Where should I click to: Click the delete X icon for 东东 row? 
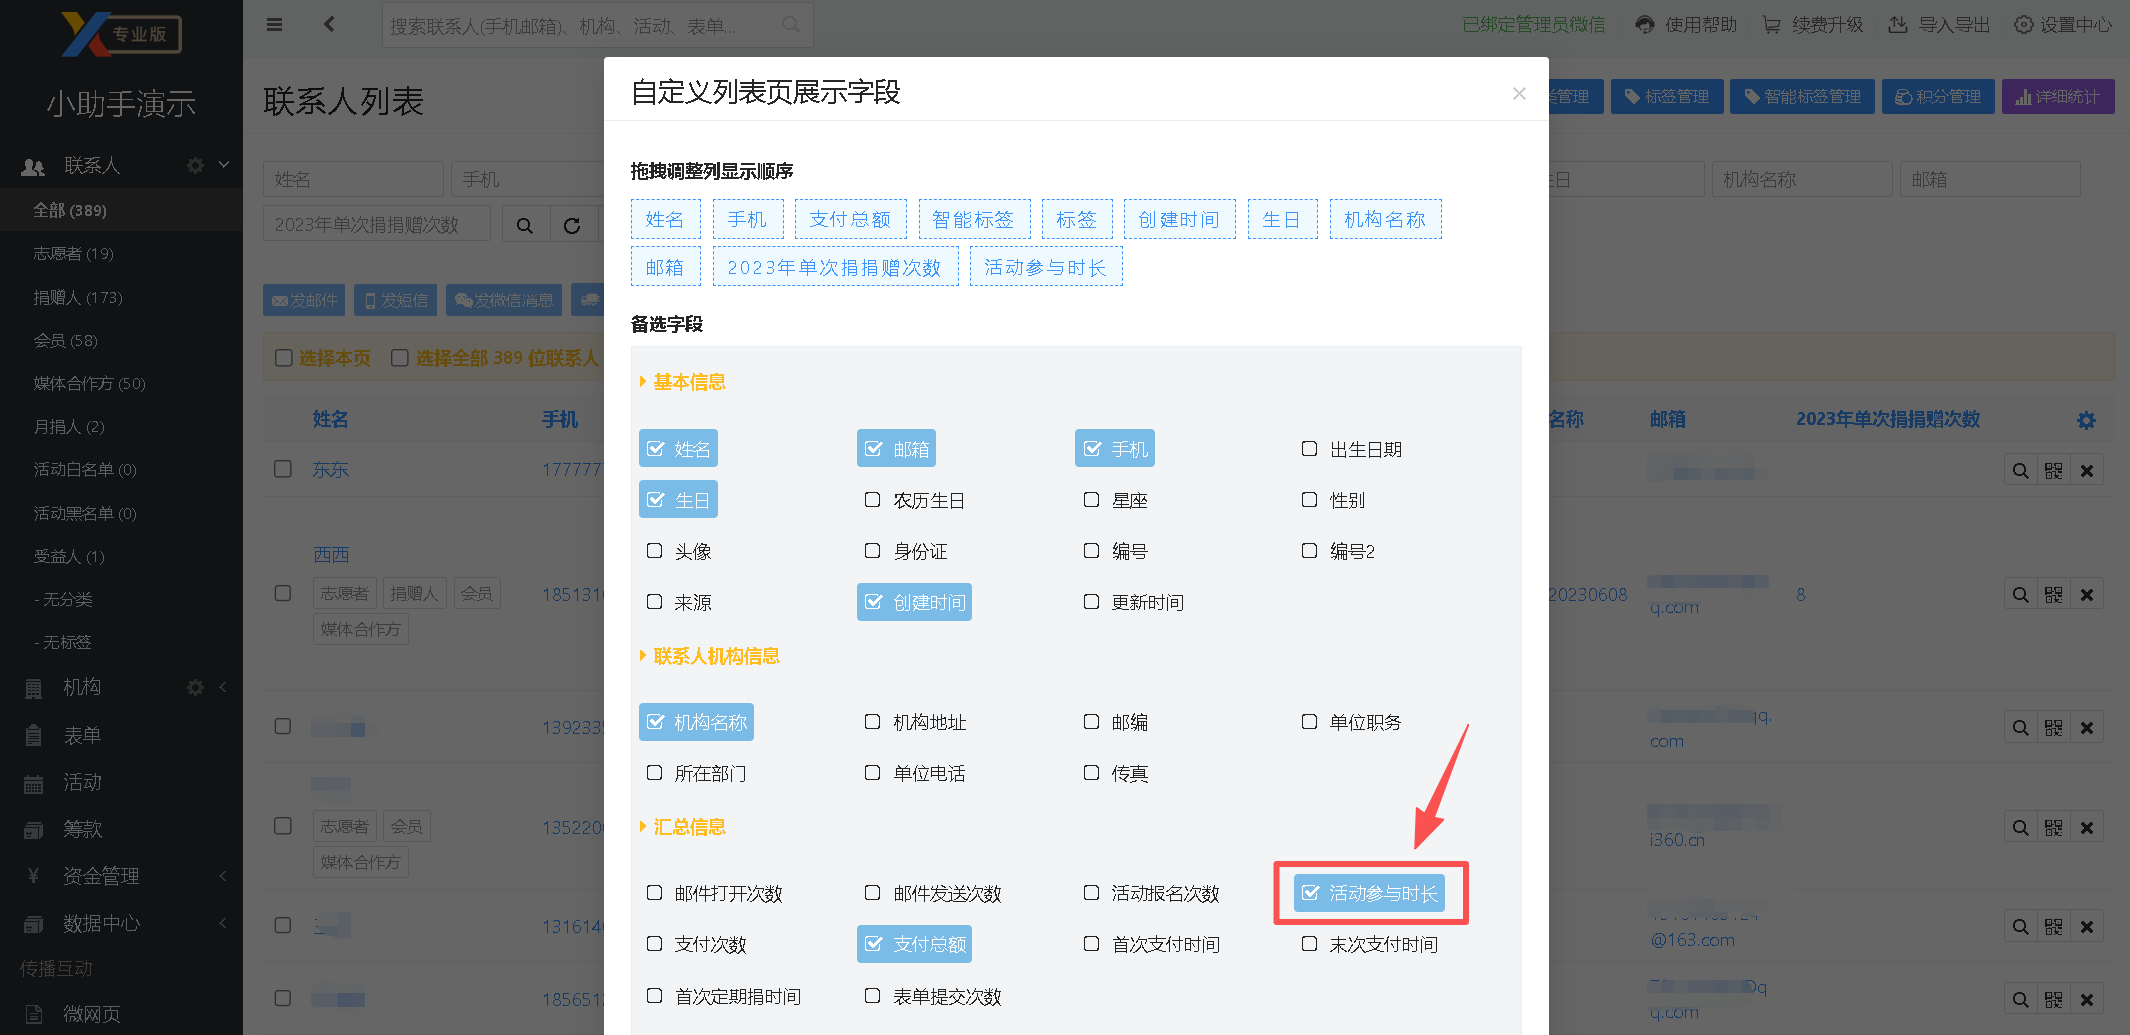click(x=2087, y=471)
